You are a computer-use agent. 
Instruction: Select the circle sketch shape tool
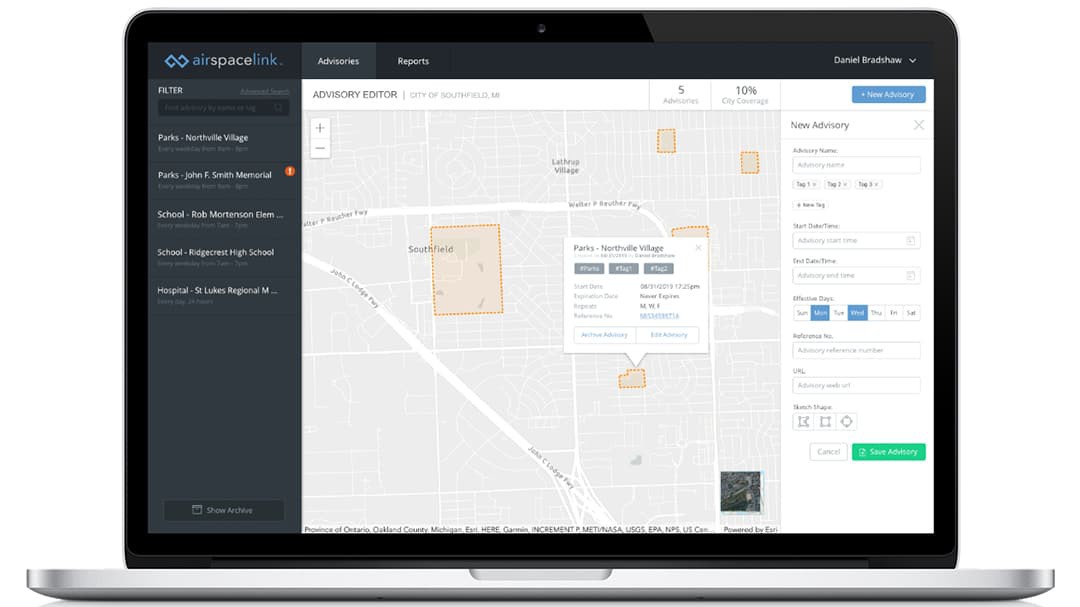pos(847,422)
